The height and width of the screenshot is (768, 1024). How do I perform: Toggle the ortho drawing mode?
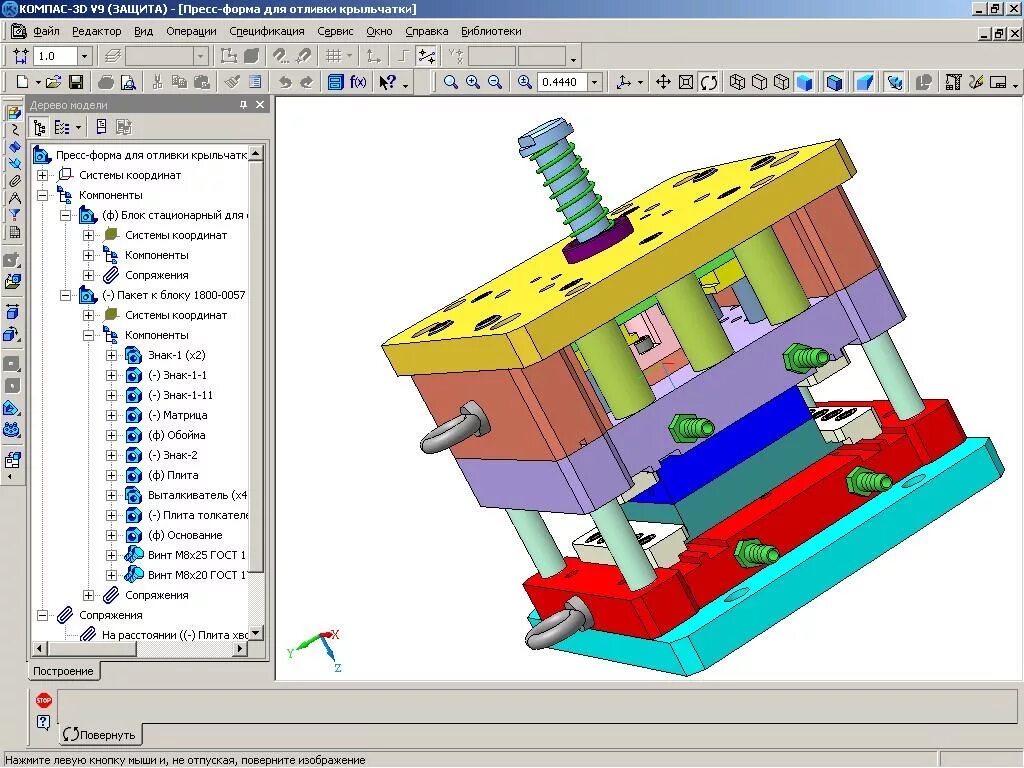(x=403, y=56)
